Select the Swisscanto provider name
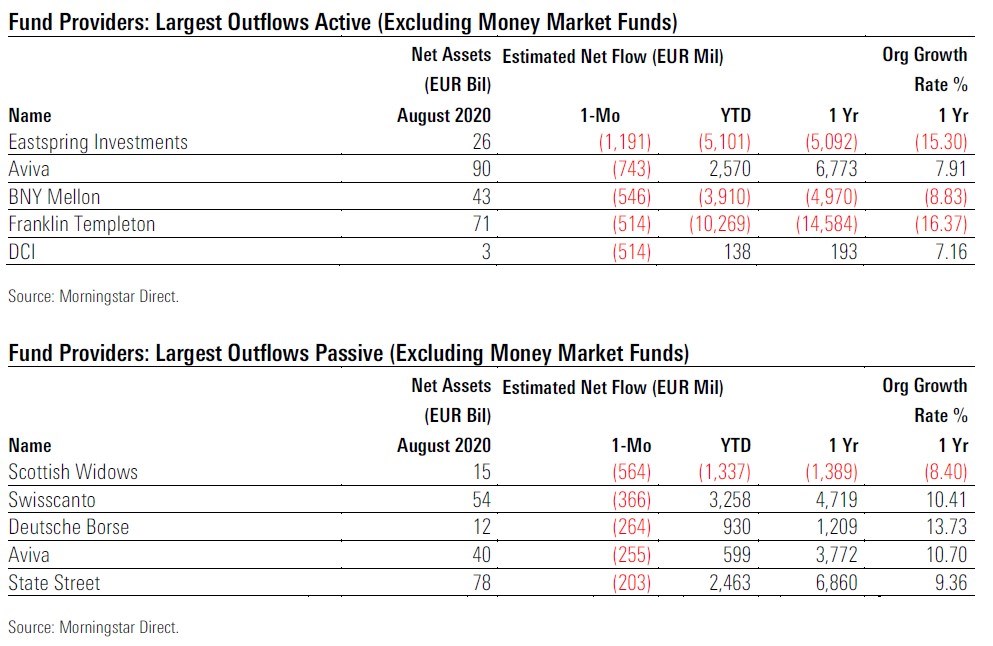The height and width of the screenshot is (646, 993). pyautogui.click(x=52, y=499)
